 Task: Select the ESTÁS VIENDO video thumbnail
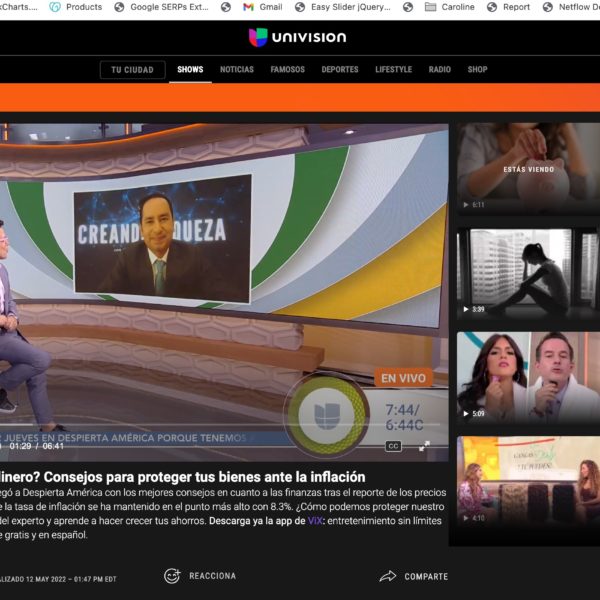[528, 169]
